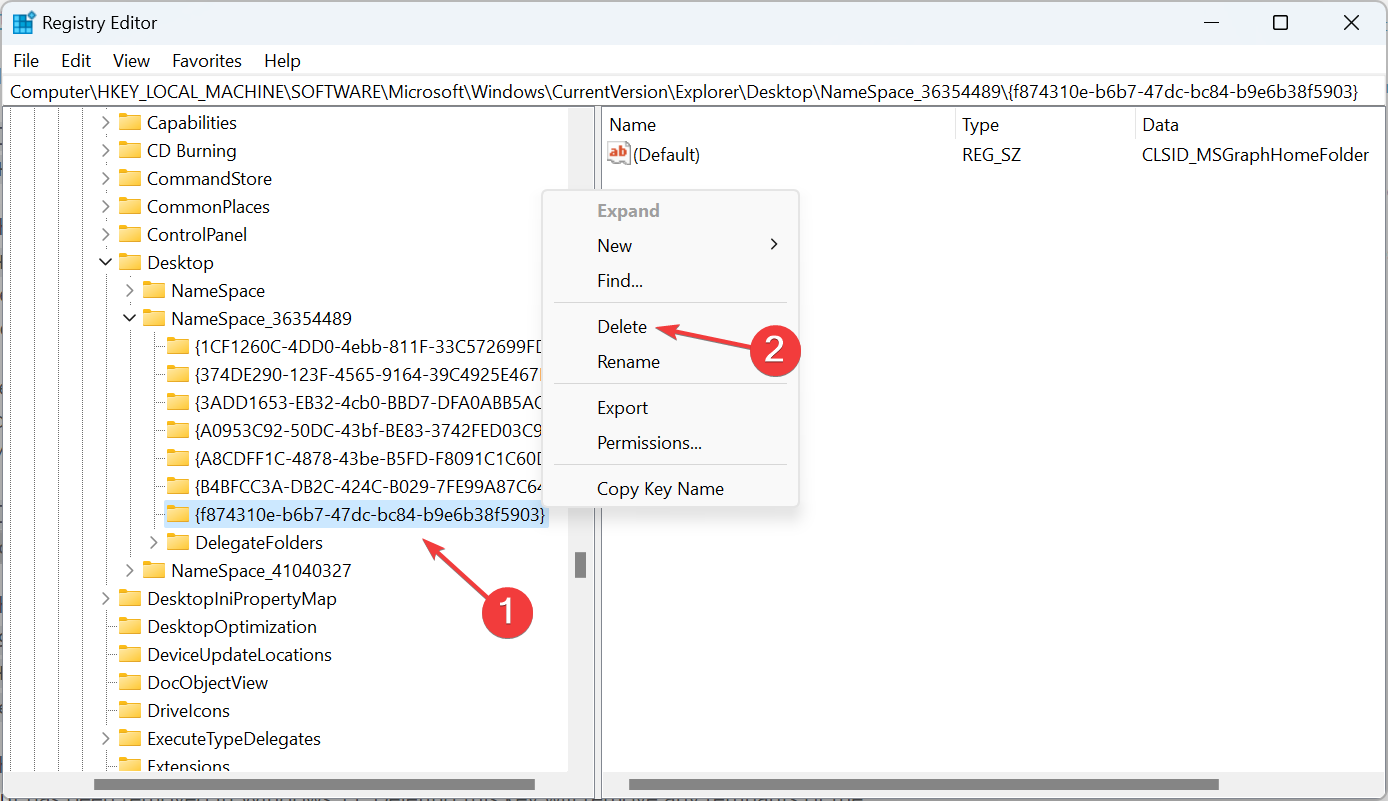This screenshot has width=1388, height=801.
Task: Click the DocObjectView folder icon
Action: 130,683
